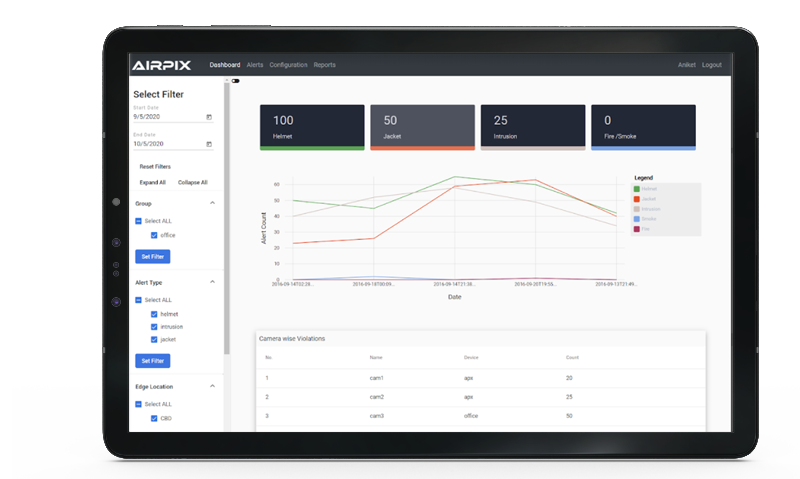Collapse the Alert Type section chevron

pyautogui.click(x=212, y=282)
